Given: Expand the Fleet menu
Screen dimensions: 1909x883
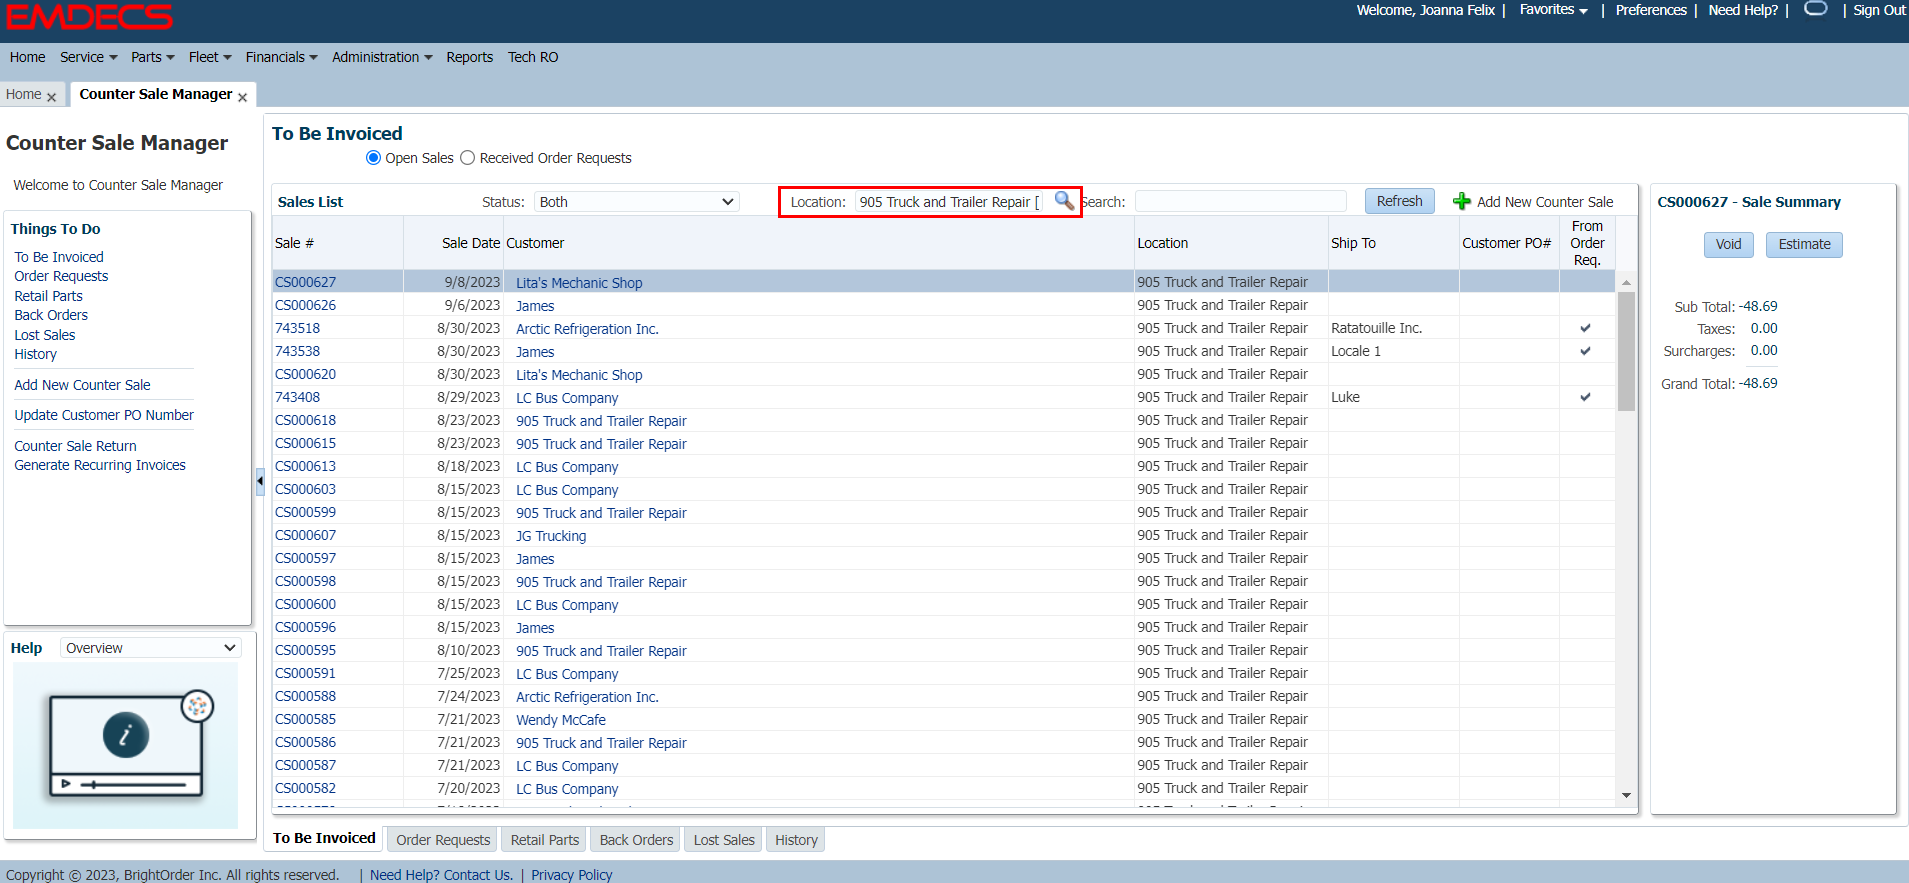Looking at the screenshot, I should click(210, 57).
